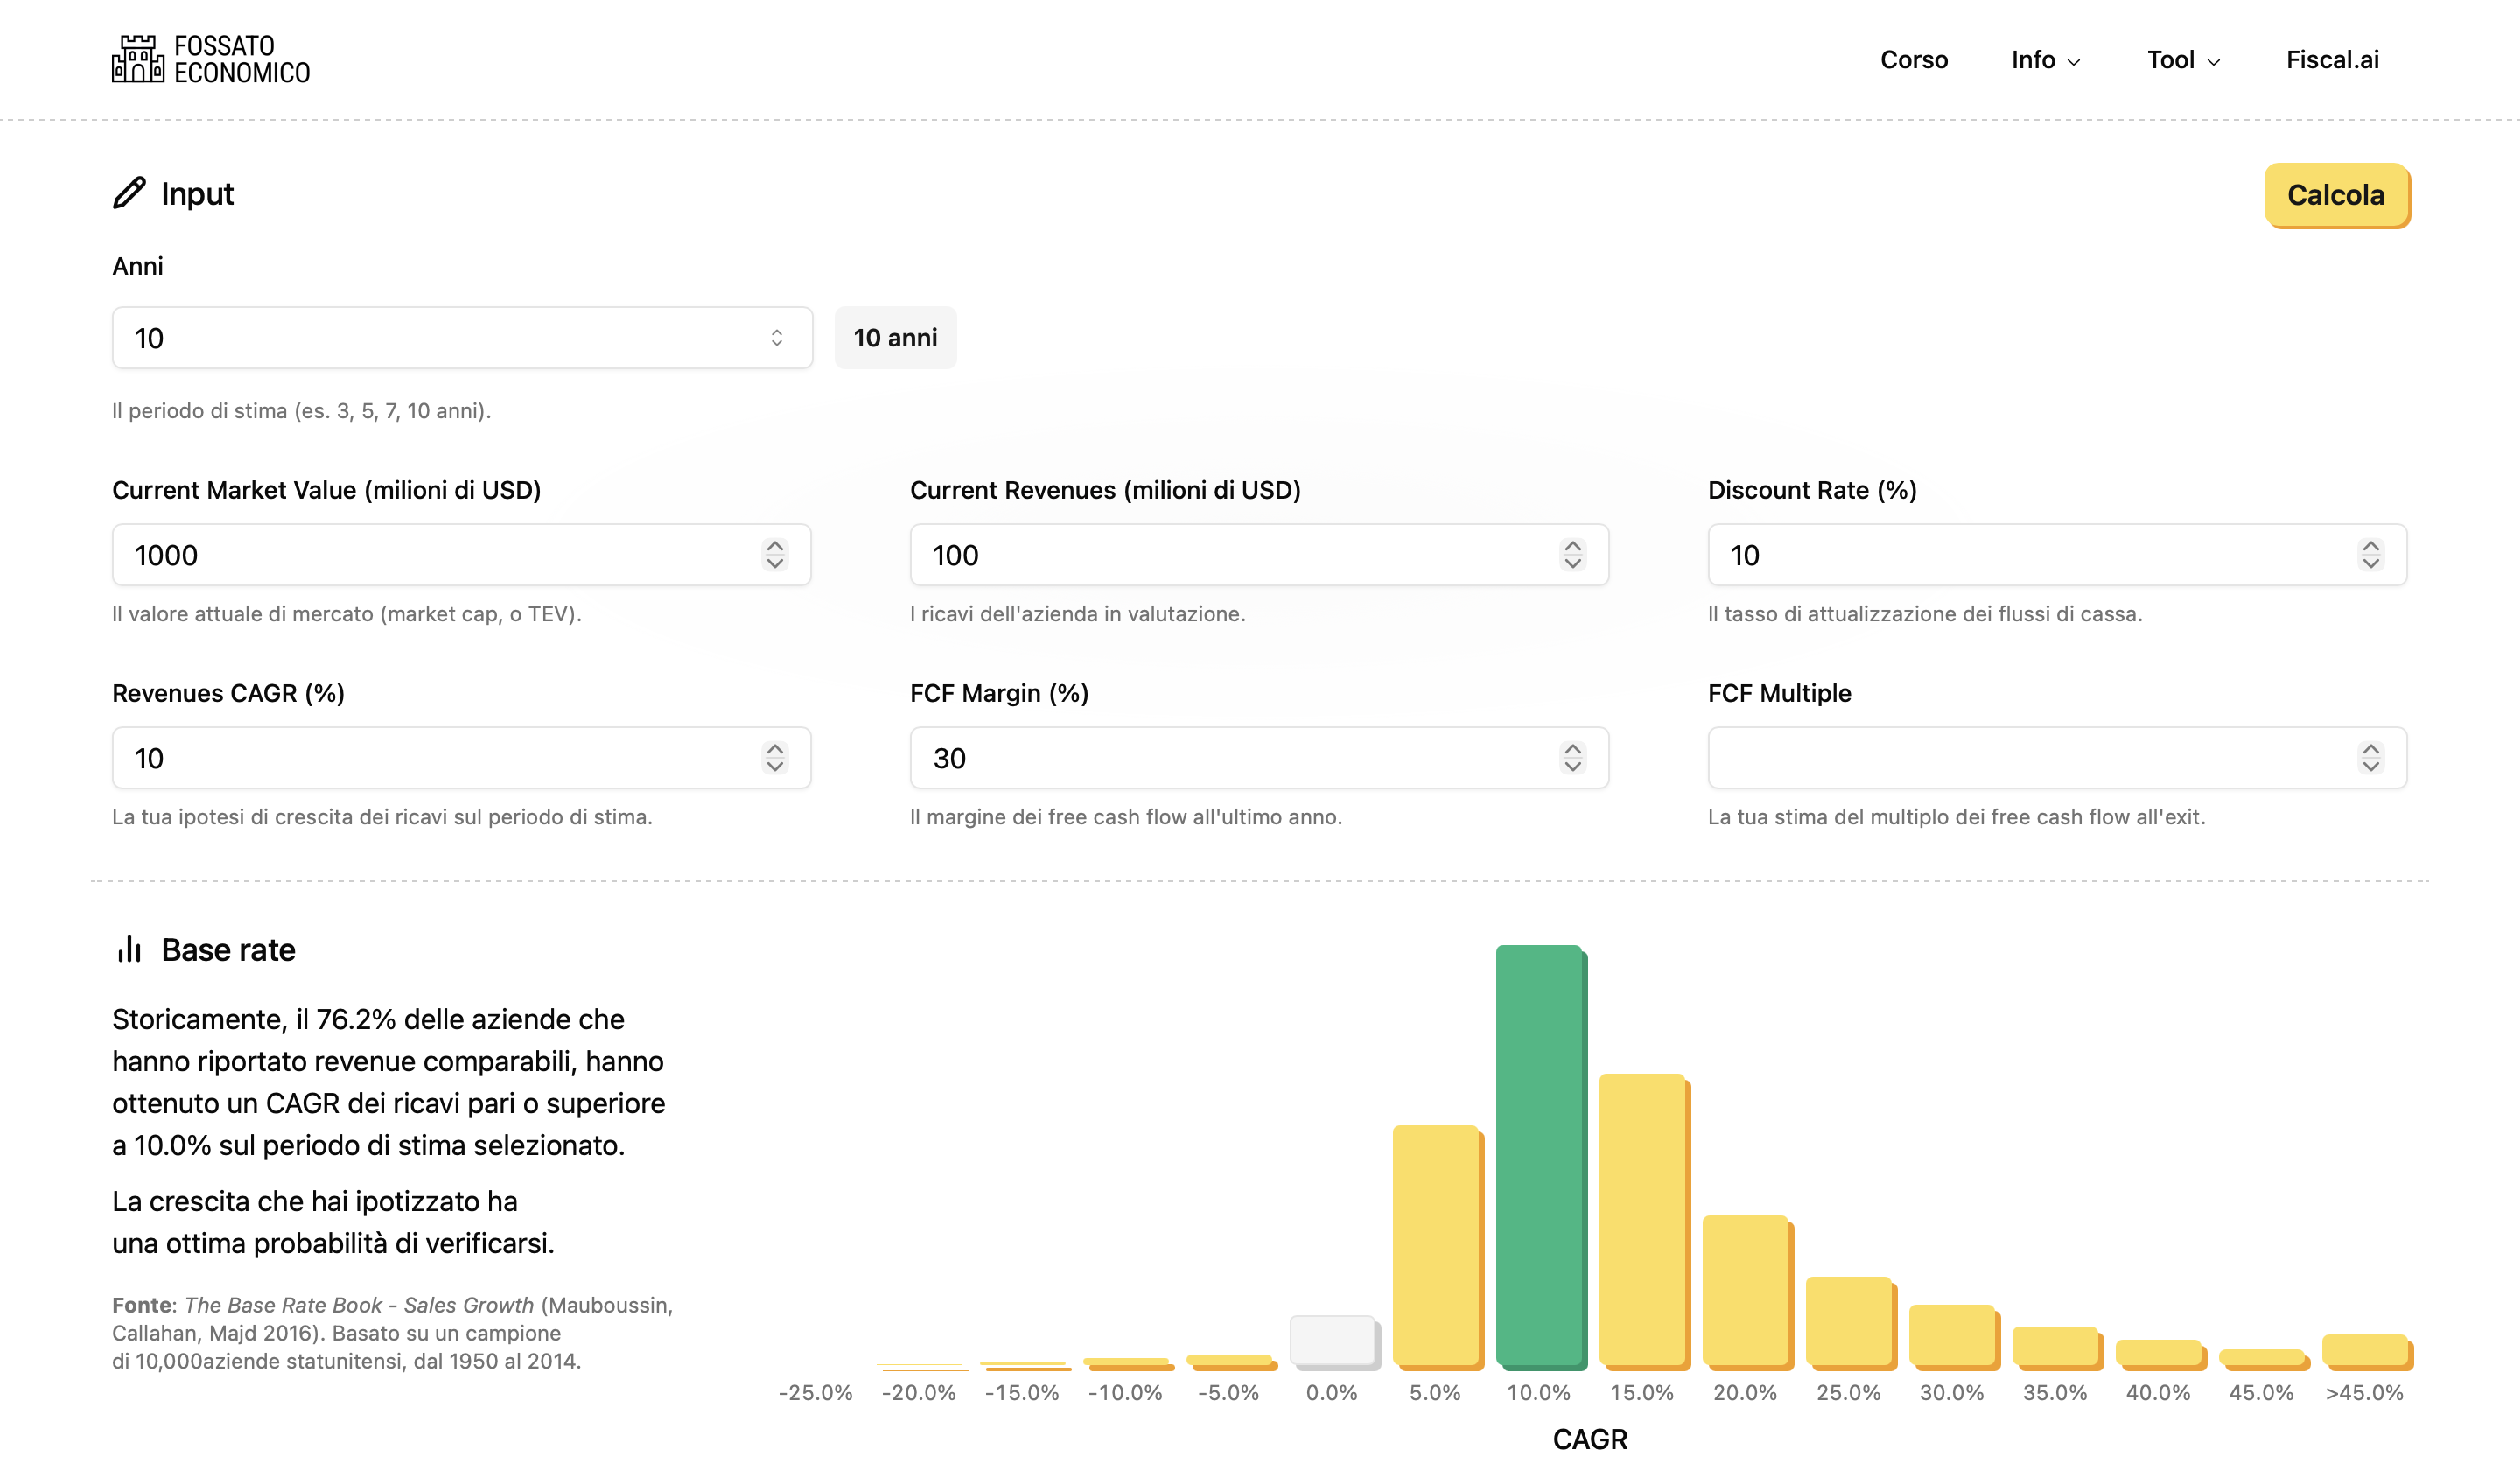Click the Anni field stepper arrows
The image size is (2520, 1484).
tap(776, 338)
